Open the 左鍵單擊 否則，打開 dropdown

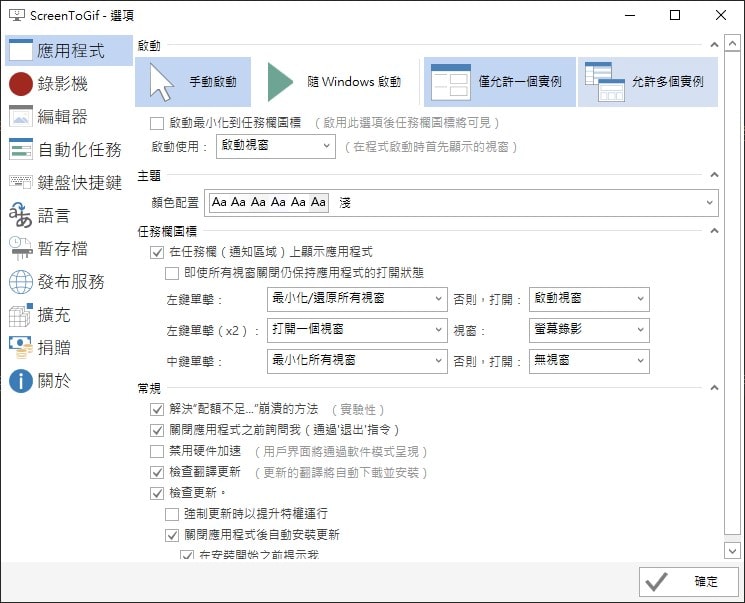point(589,299)
